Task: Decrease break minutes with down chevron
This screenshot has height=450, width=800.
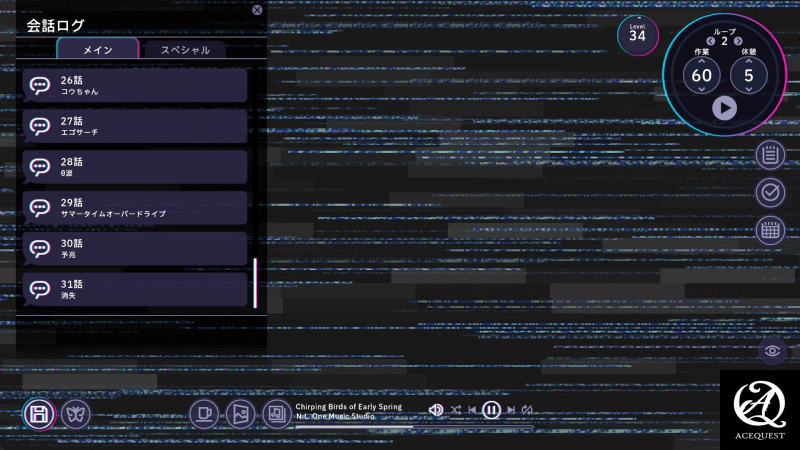Action: coord(748,90)
